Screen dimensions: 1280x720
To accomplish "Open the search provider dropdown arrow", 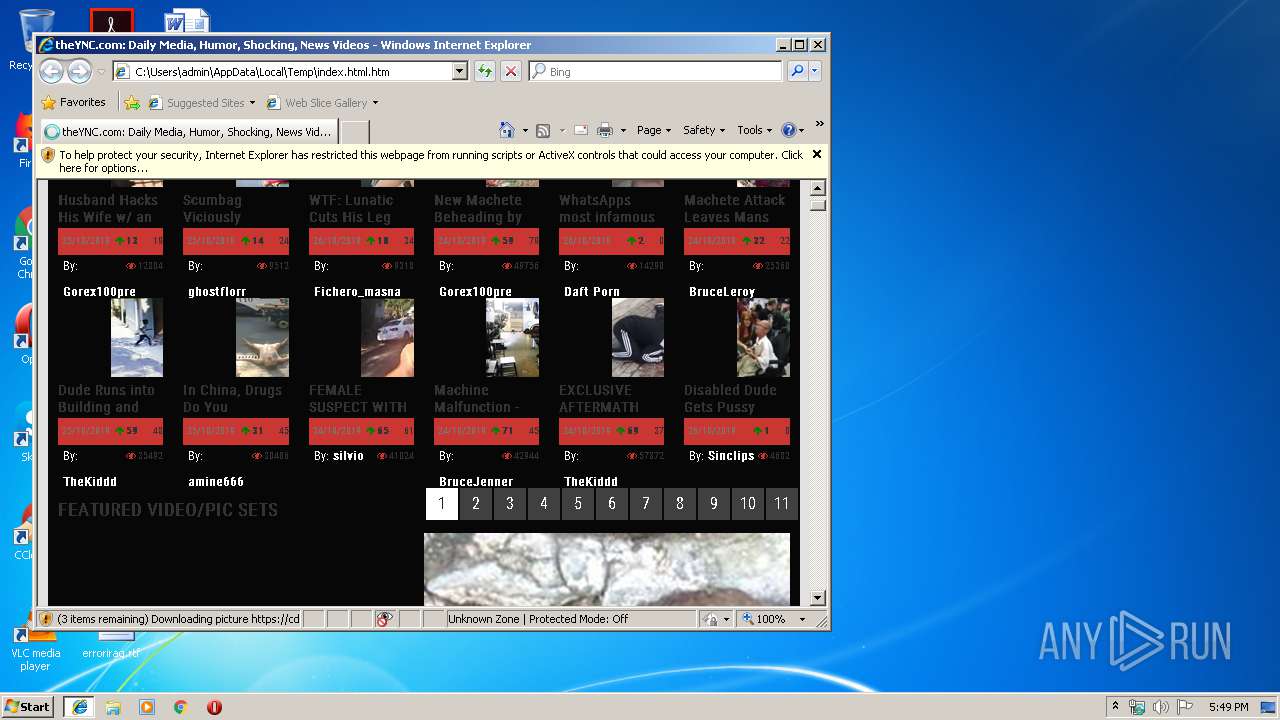I will pos(815,71).
